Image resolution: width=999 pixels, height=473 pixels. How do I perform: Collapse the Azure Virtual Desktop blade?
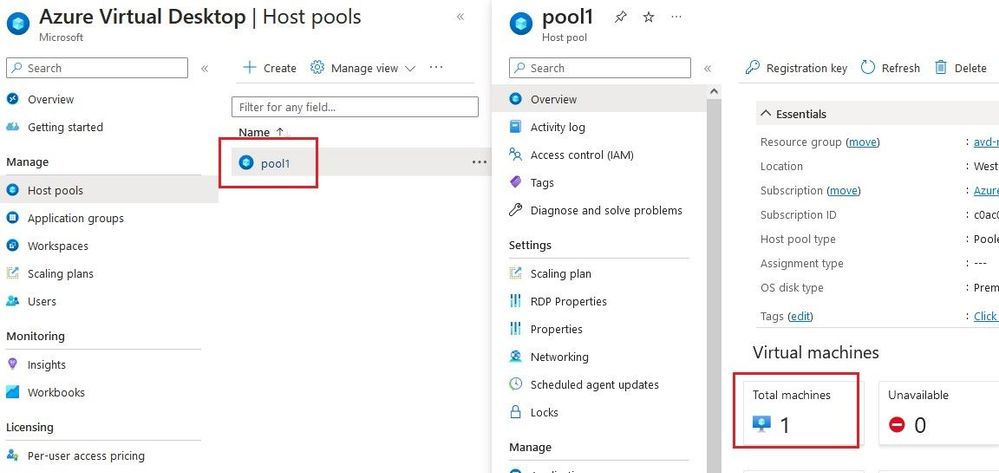coord(461,17)
